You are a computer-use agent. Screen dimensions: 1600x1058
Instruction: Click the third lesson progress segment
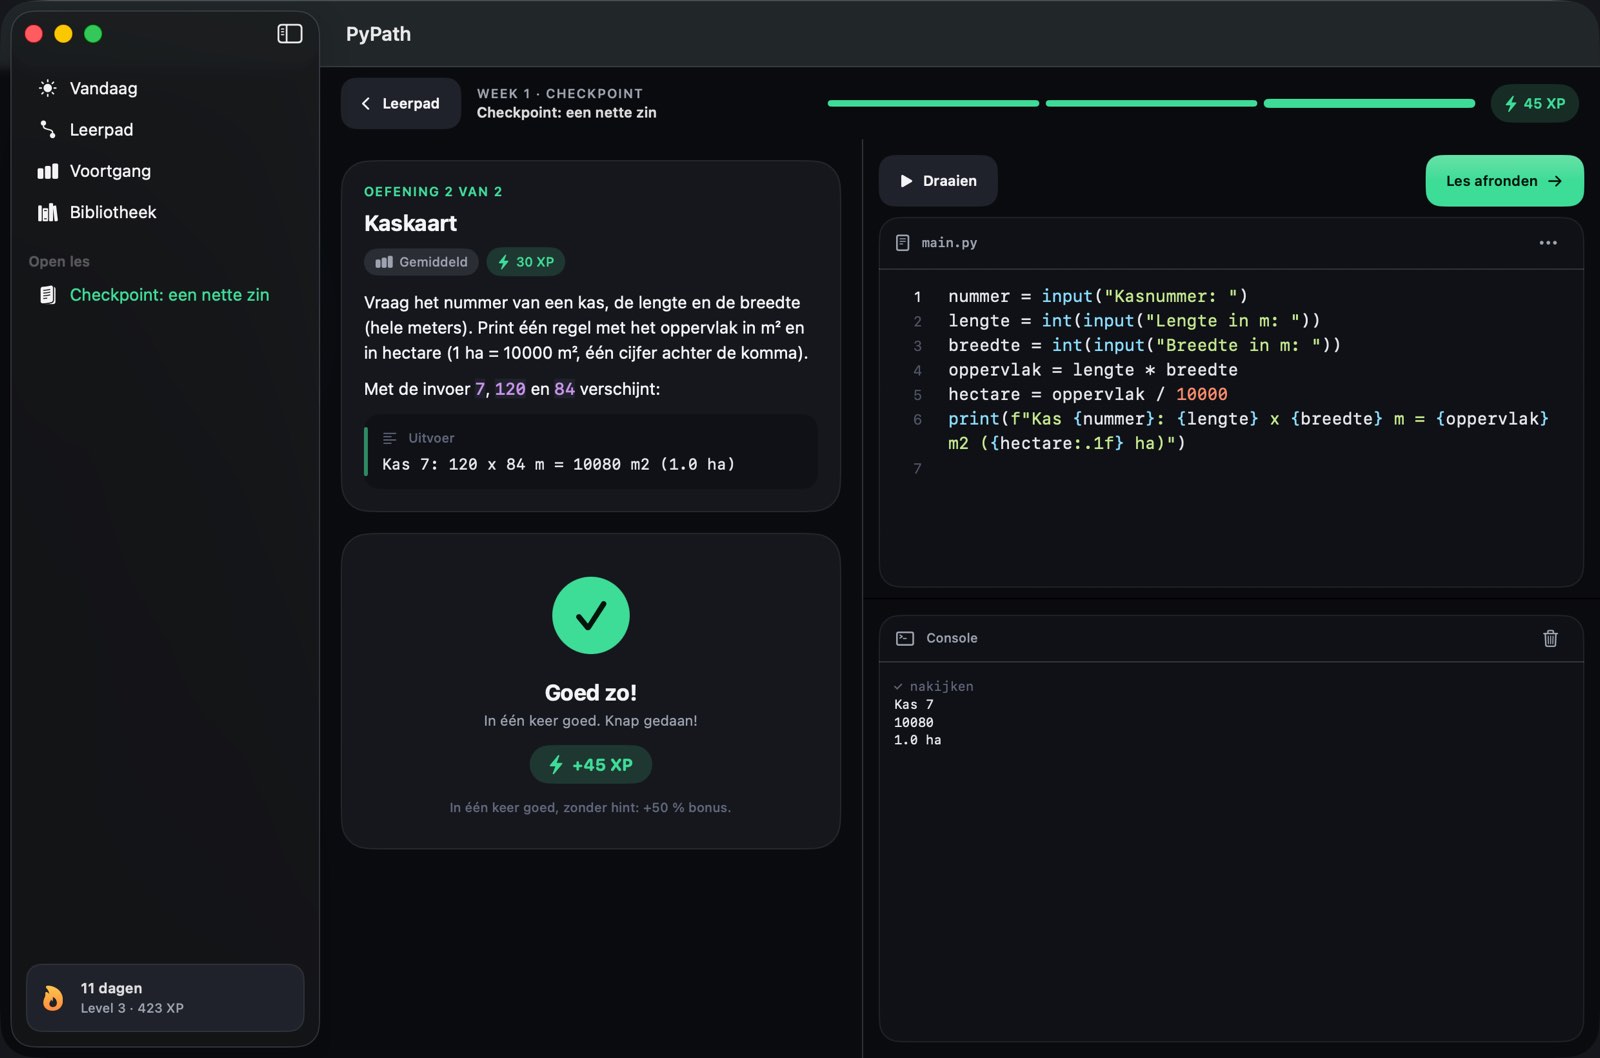[1369, 103]
